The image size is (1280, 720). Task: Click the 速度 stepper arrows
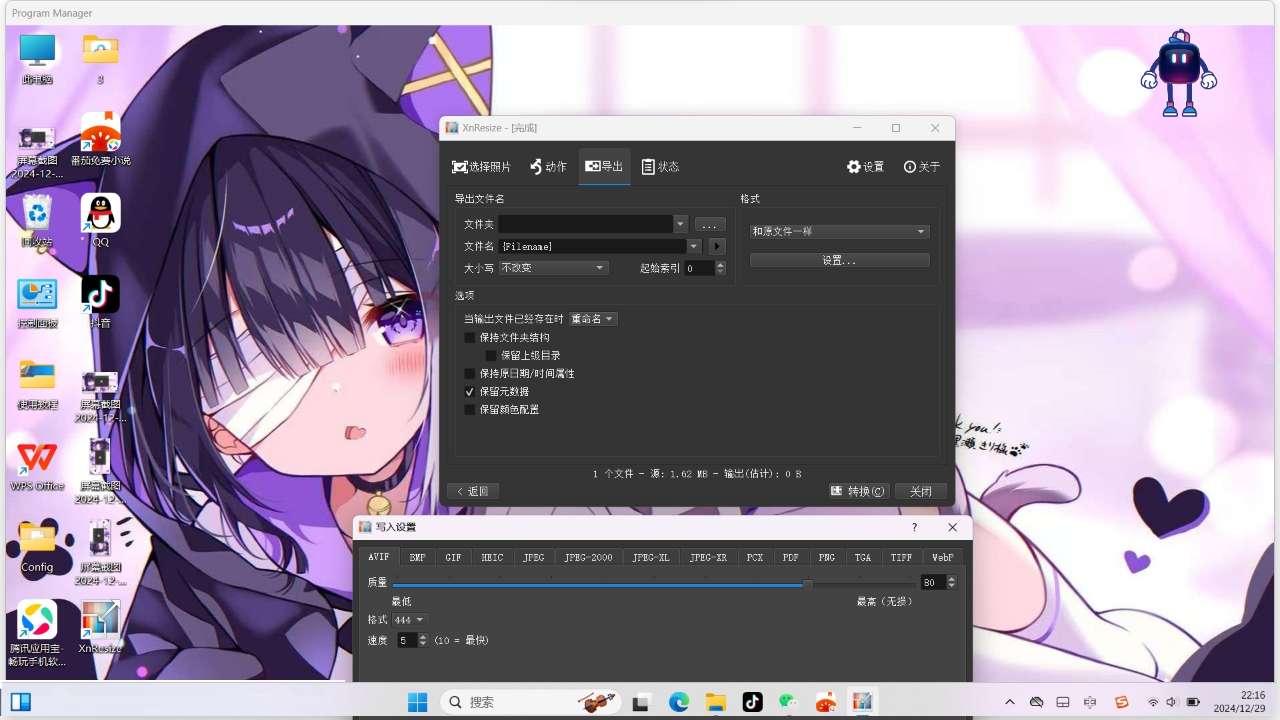click(x=423, y=640)
